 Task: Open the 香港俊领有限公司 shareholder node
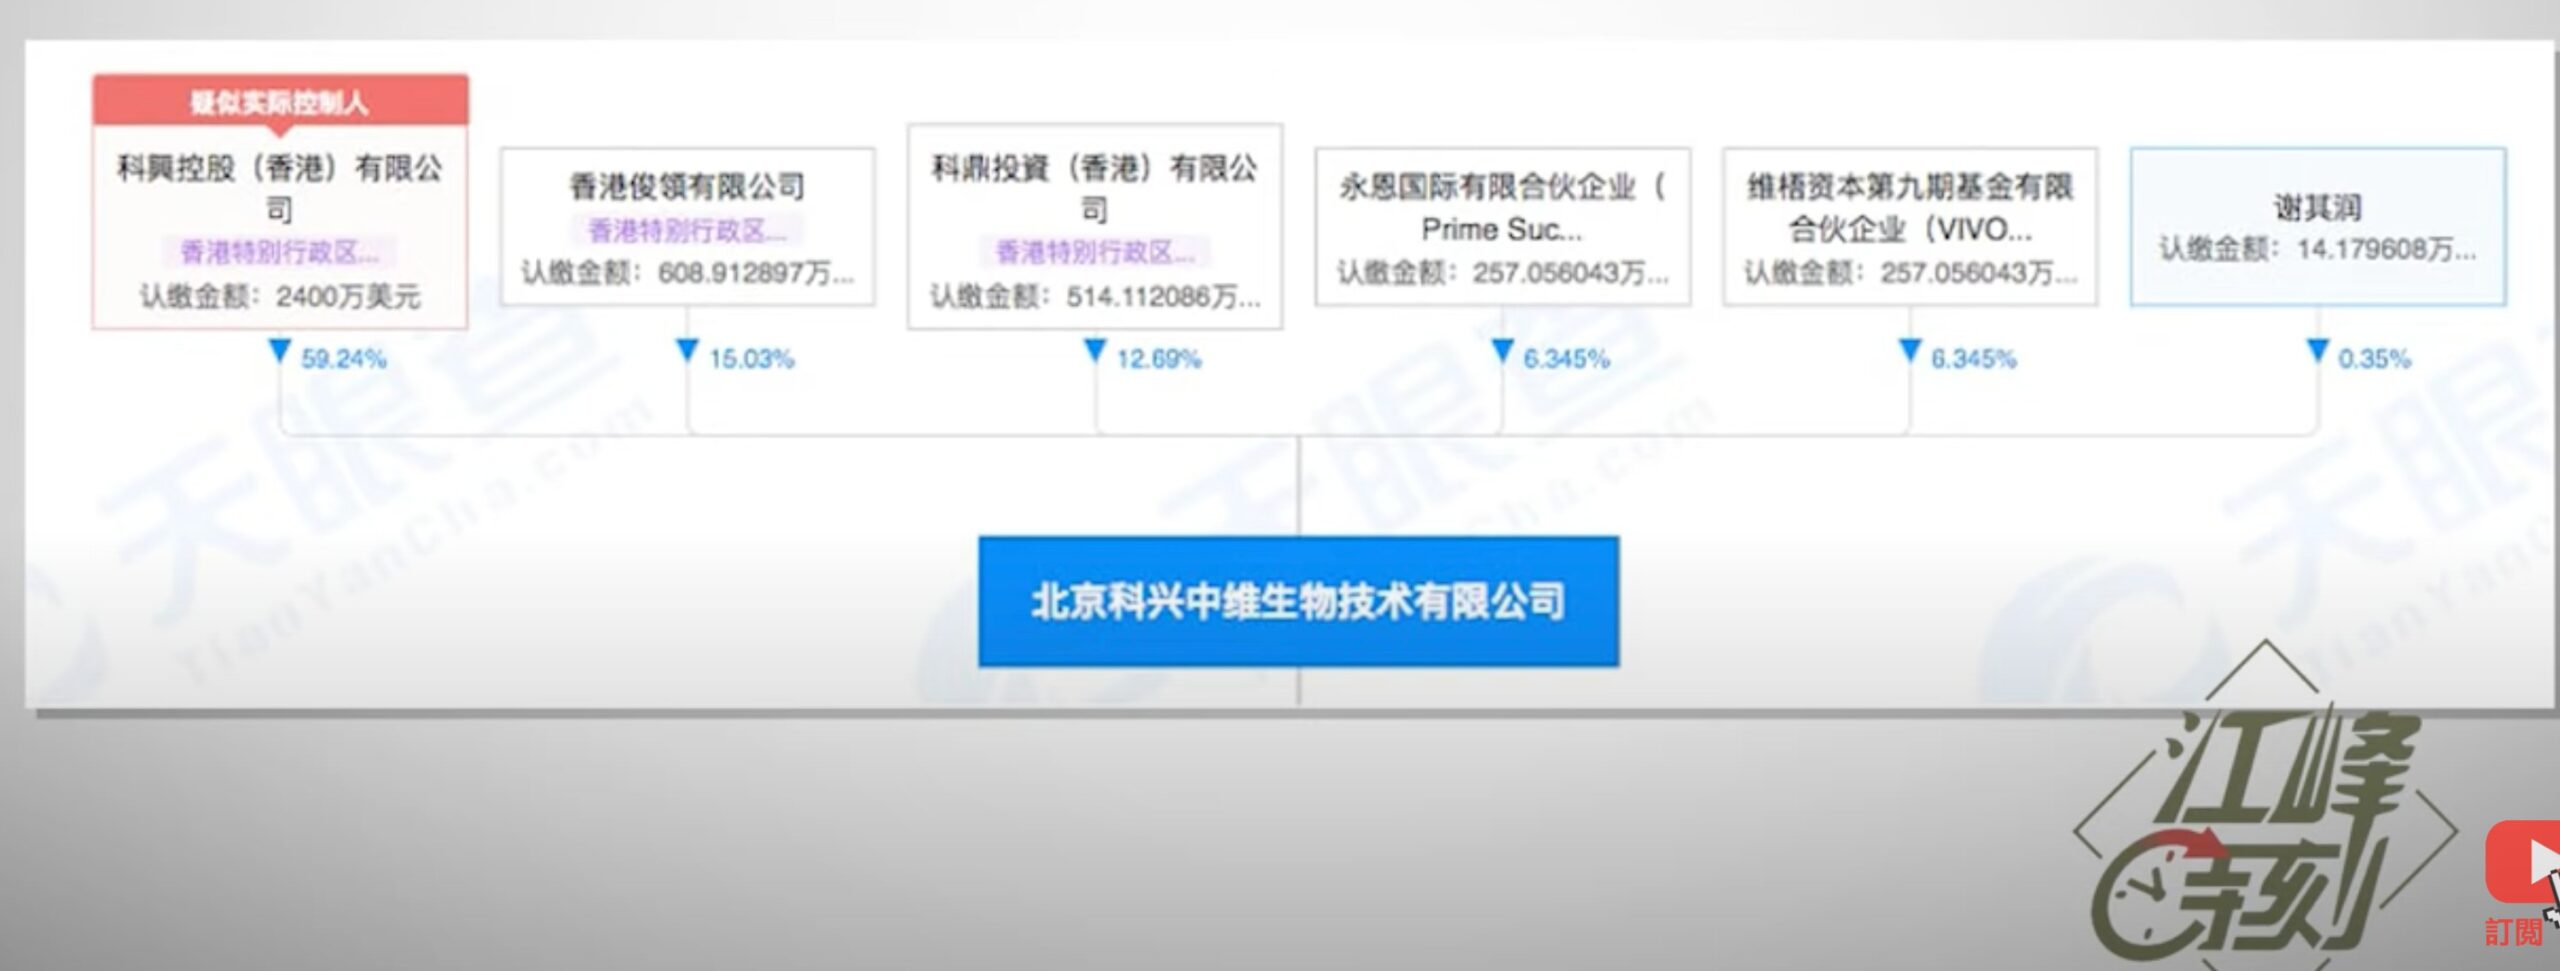pos(687,186)
